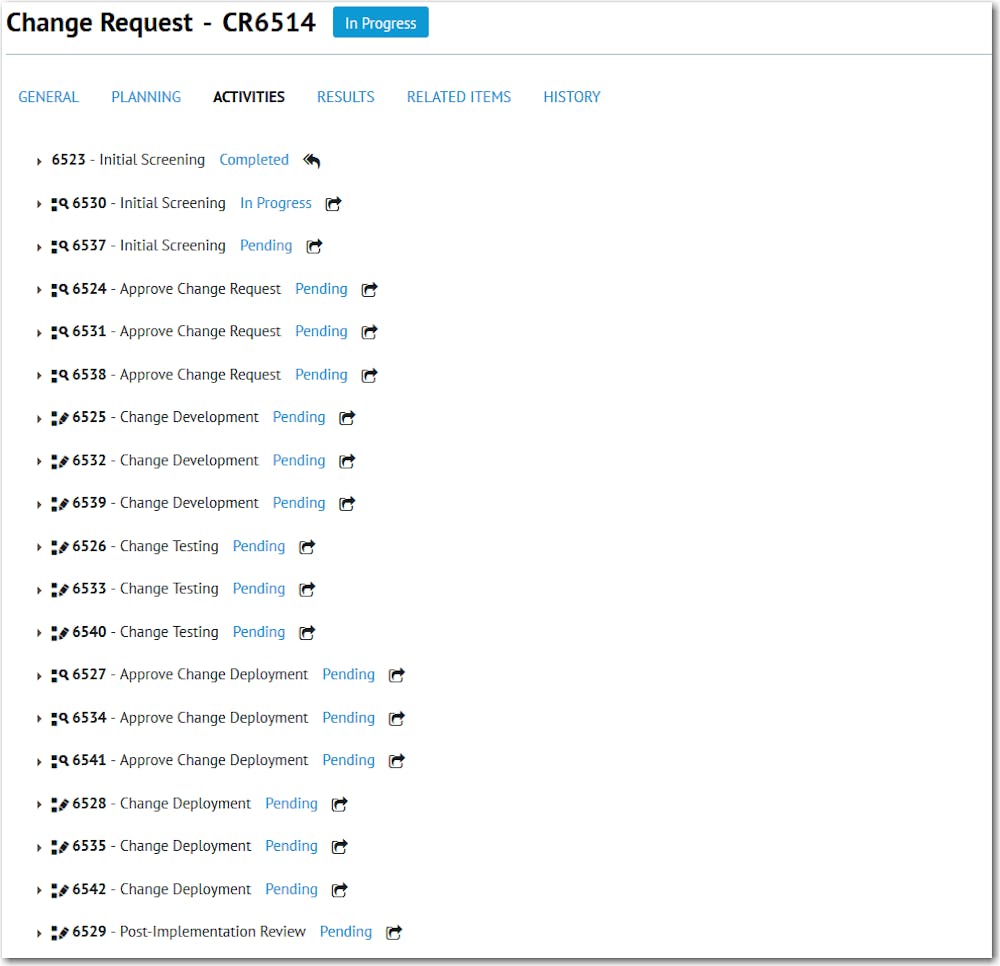Switch to the PLANNING tab
The image size is (1000, 966).
click(x=146, y=97)
